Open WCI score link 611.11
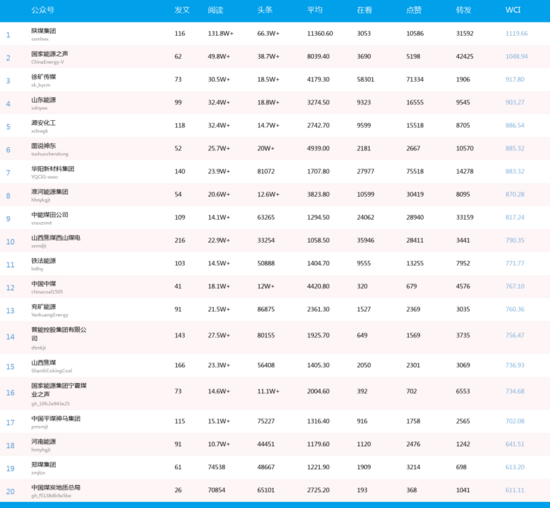Screen dimensions: 550x508 pos(515,490)
